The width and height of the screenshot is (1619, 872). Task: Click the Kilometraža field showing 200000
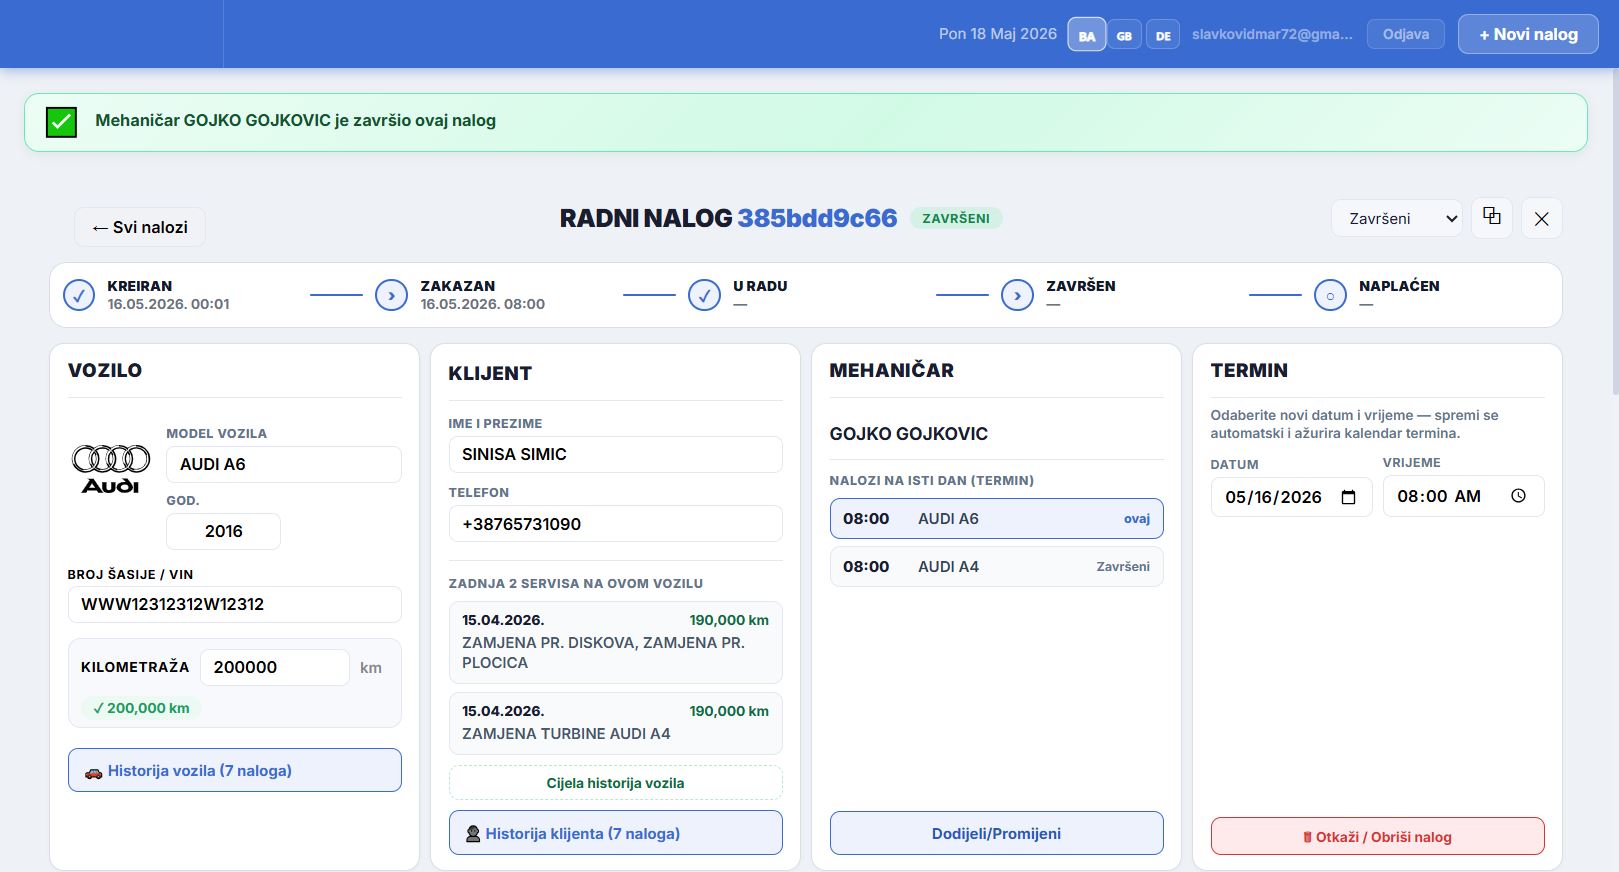pyautogui.click(x=275, y=667)
